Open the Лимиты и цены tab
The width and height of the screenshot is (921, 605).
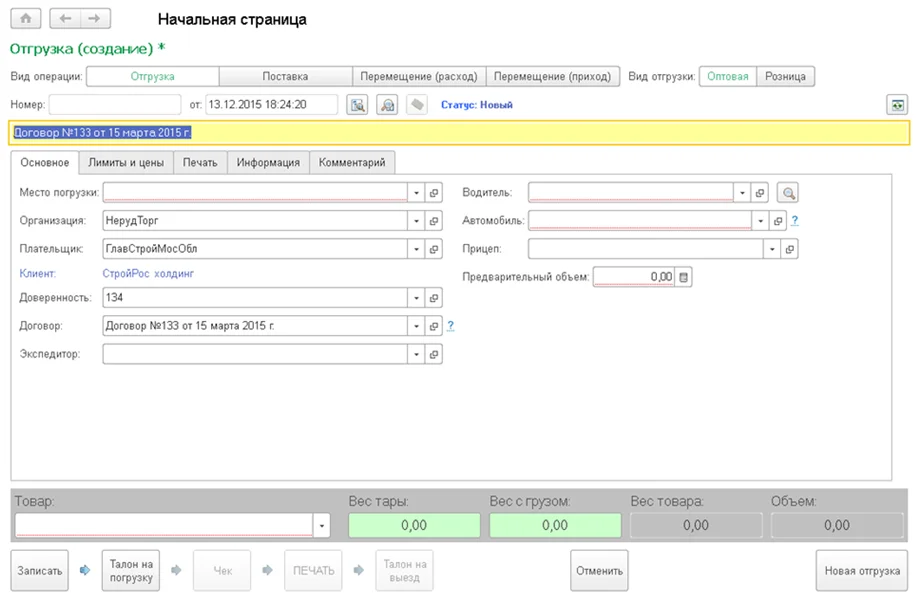point(126,162)
